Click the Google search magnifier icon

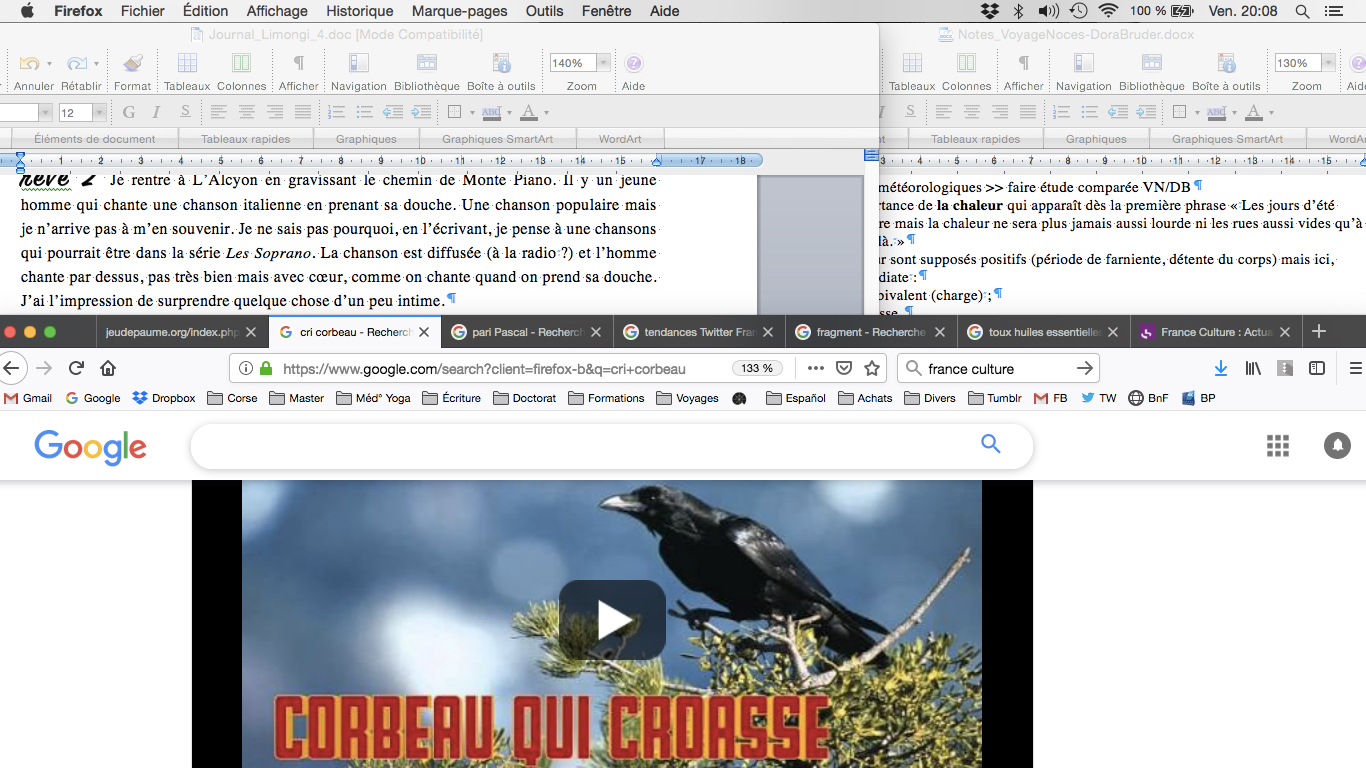click(990, 444)
